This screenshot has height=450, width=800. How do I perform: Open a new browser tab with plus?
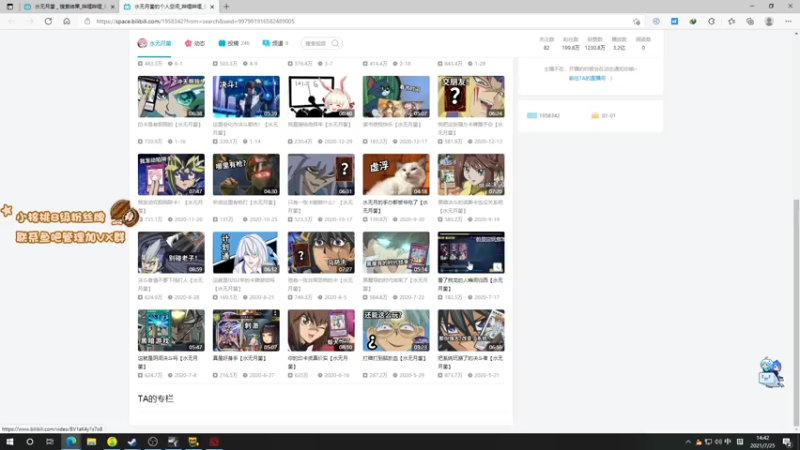point(226,7)
